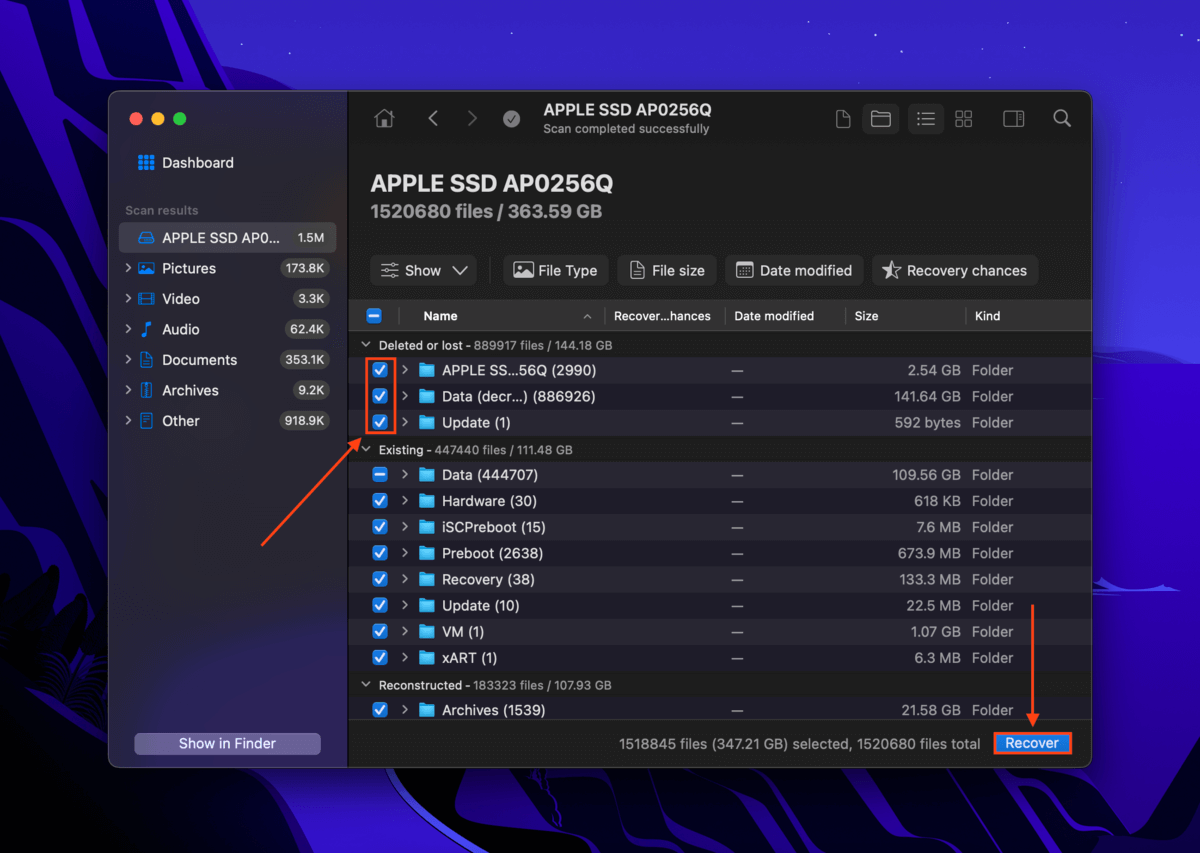The width and height of the screenshot is (1200, 853).
Task: Navigate forward with the right arrow
Action: (x=472, y=119)
